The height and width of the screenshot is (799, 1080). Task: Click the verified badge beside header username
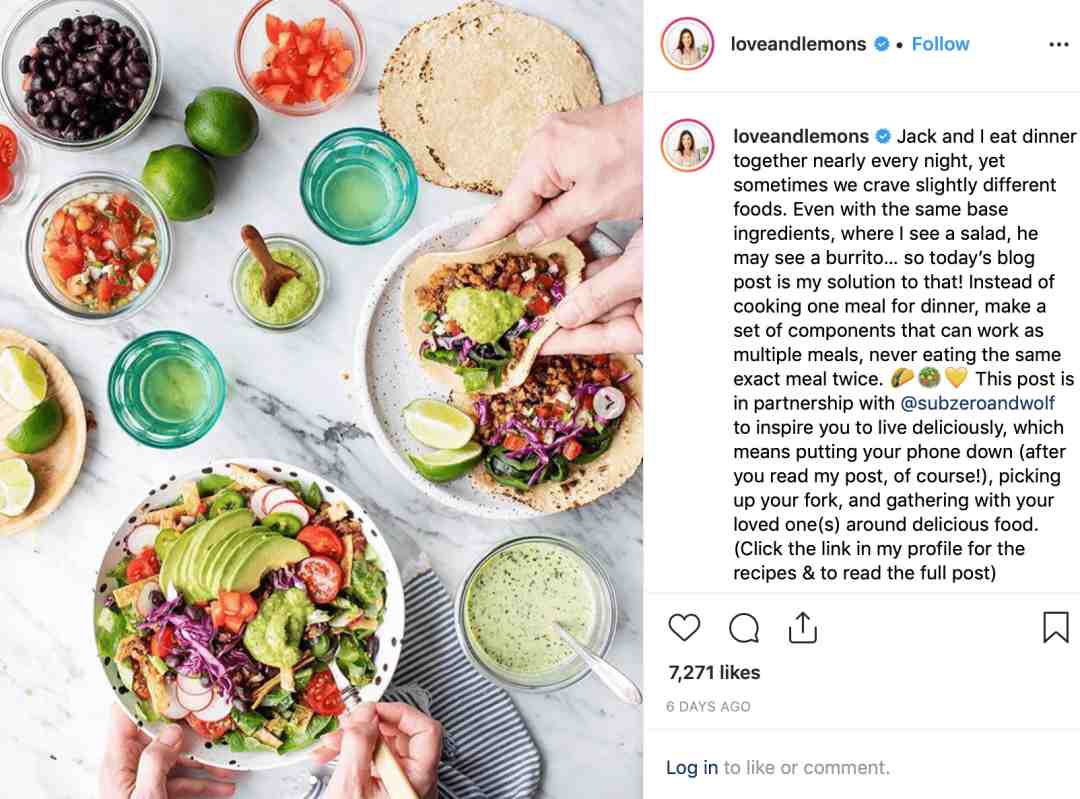[881, 44]
